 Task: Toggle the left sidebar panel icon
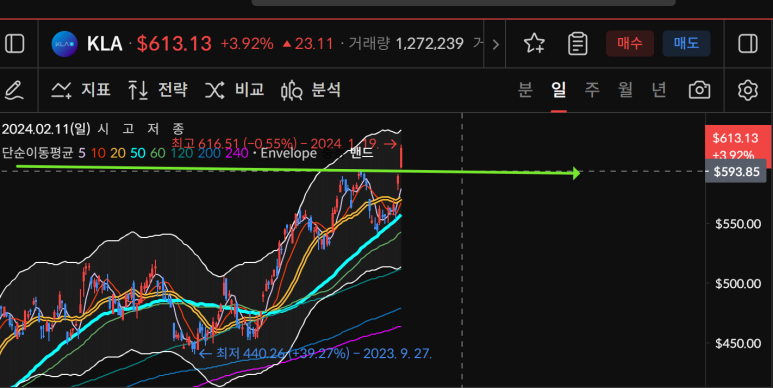tap(15, 44)
